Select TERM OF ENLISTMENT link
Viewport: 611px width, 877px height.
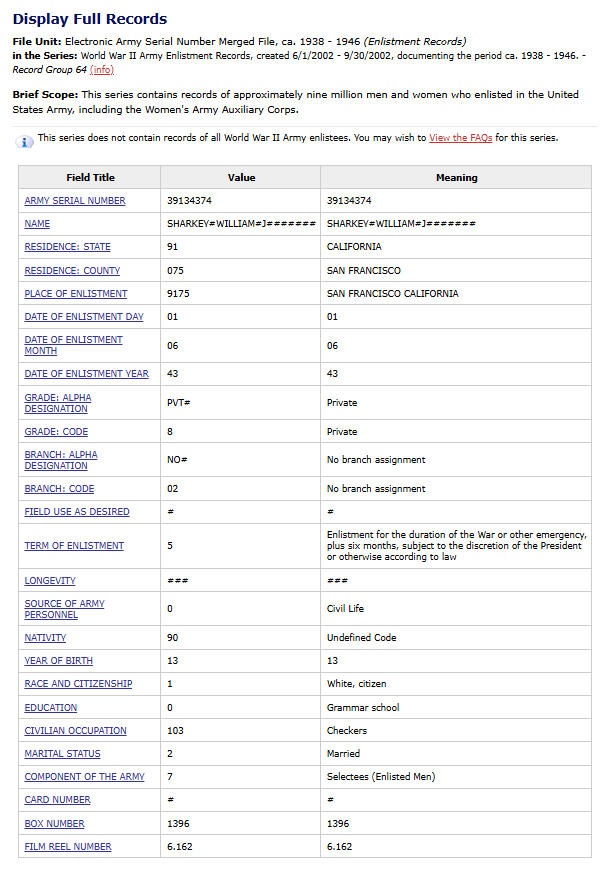pyautogui.click(x=74, y=545)
